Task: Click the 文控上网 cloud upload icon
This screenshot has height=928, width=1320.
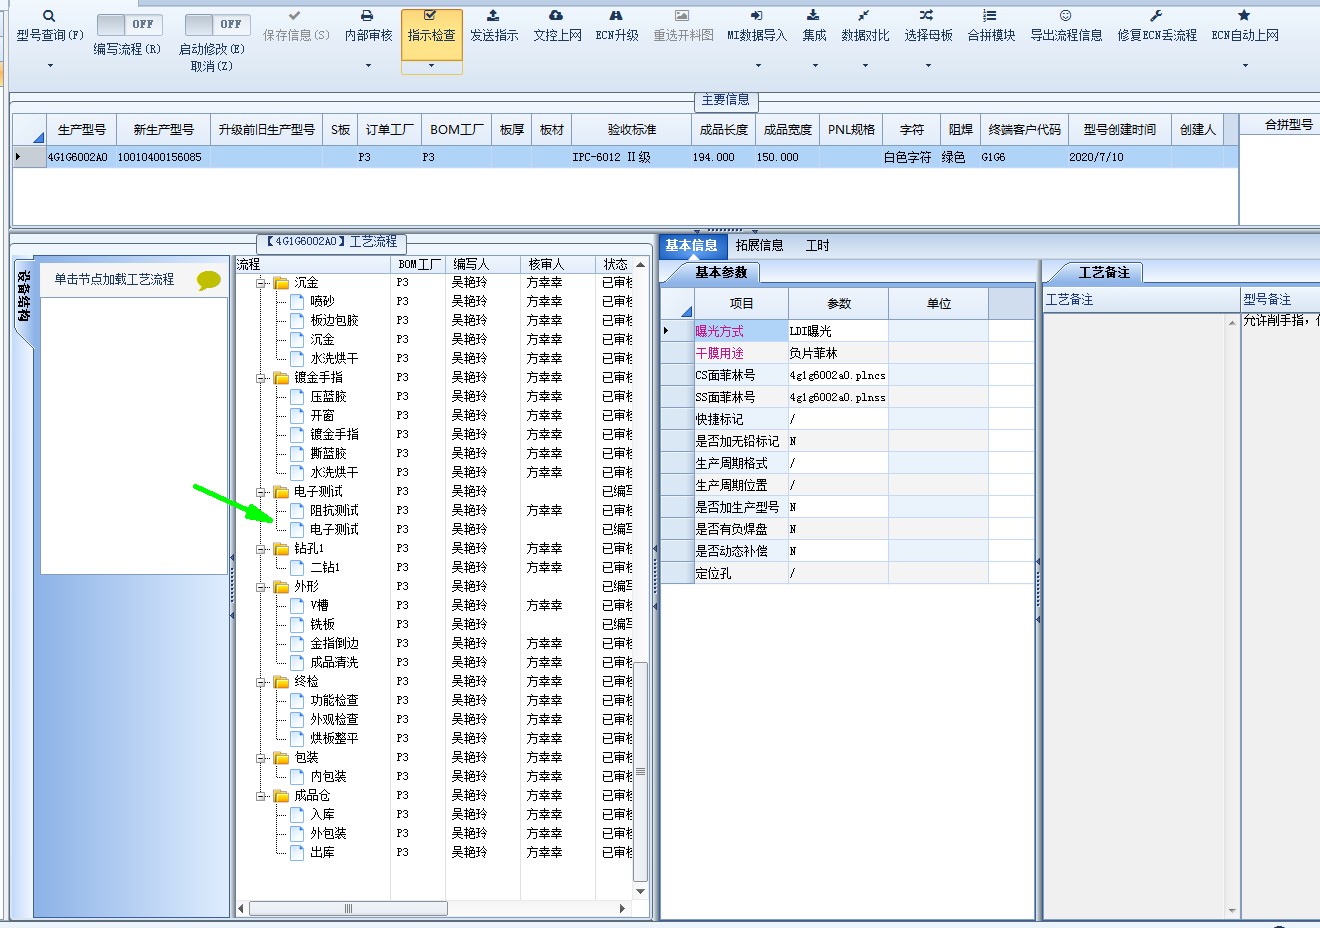Action: (556, 16)
